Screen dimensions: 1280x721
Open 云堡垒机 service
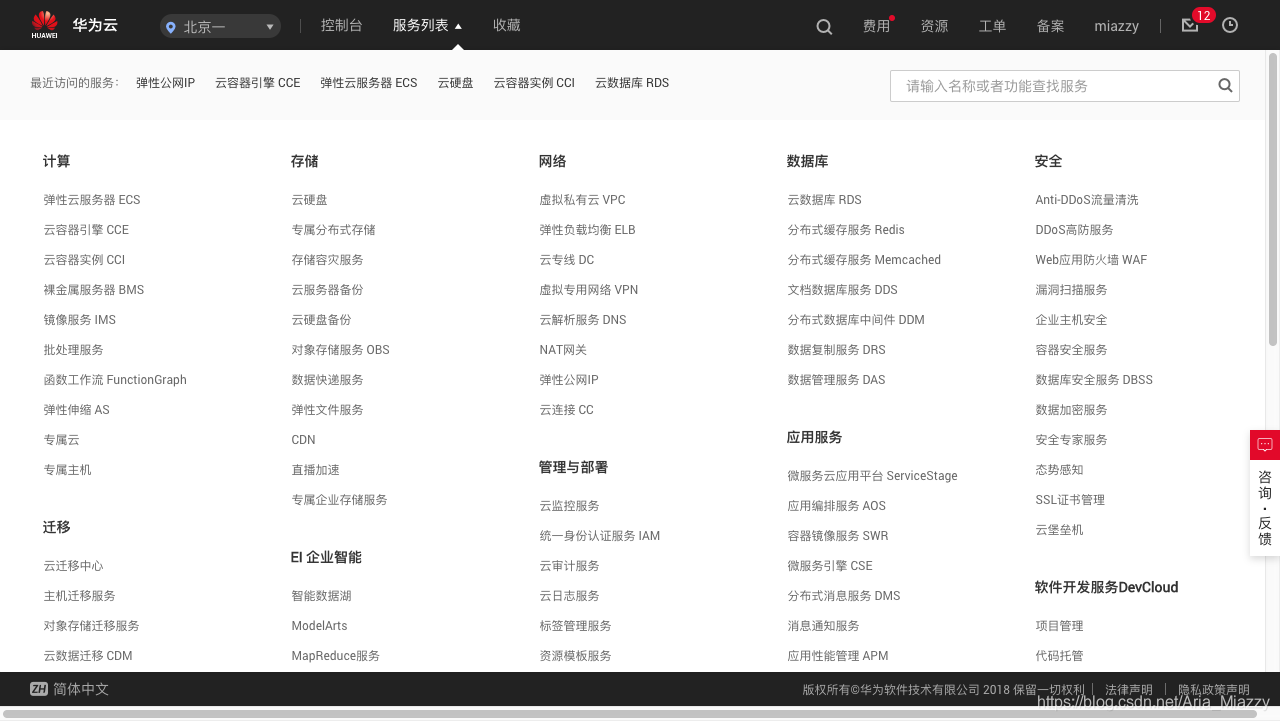pos(1059,530)
